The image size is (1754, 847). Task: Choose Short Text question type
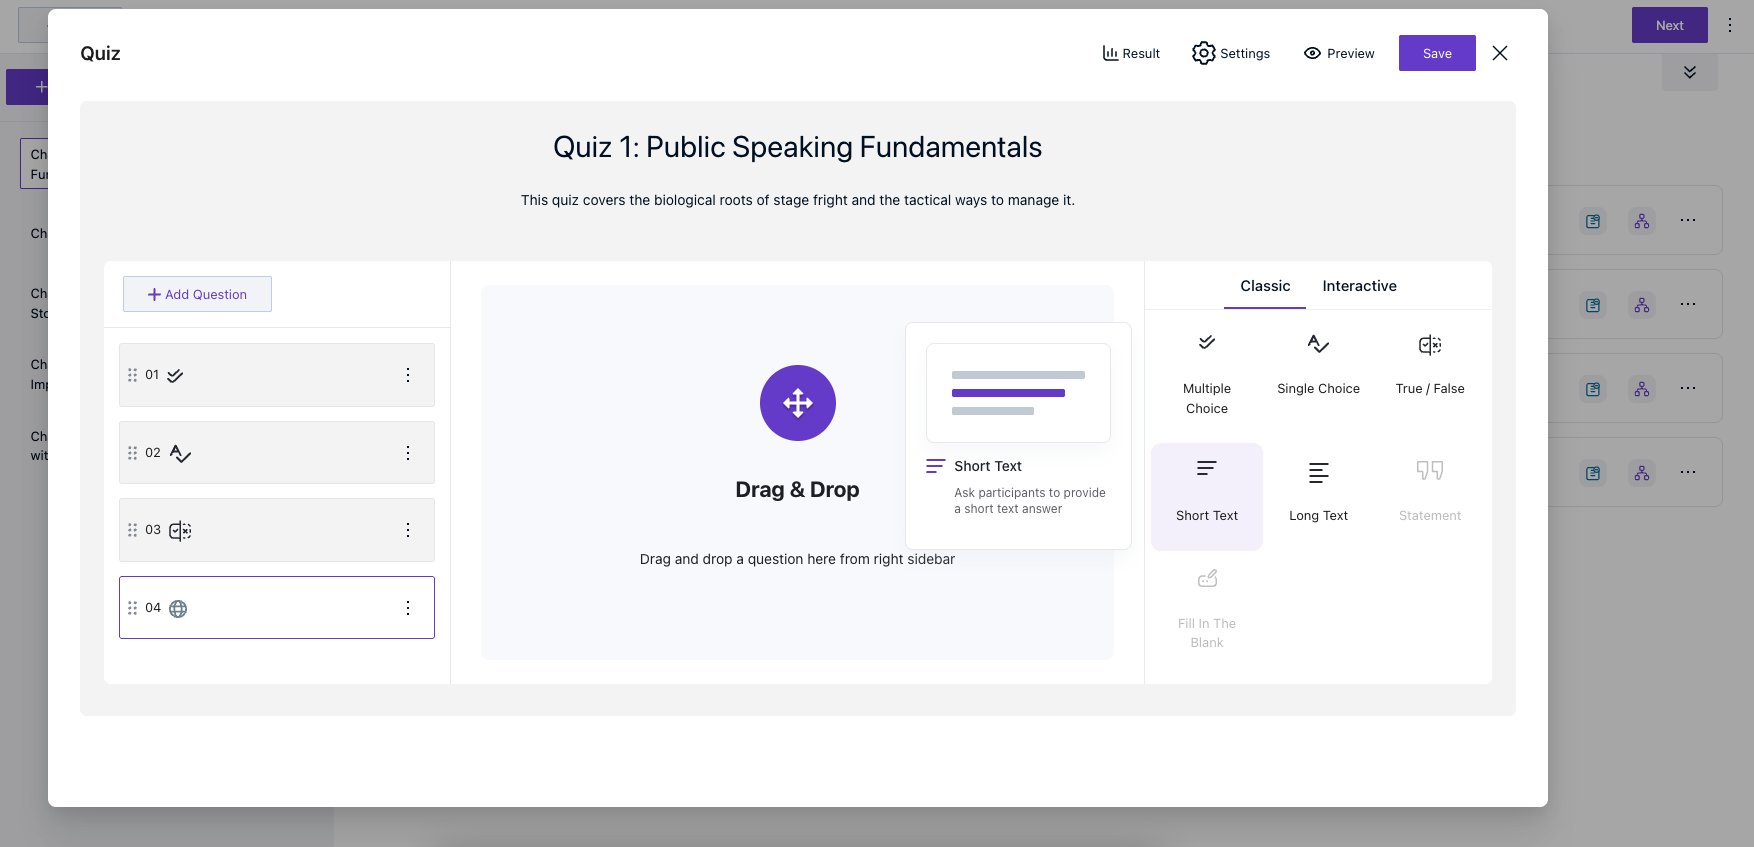pos(1207,496)
